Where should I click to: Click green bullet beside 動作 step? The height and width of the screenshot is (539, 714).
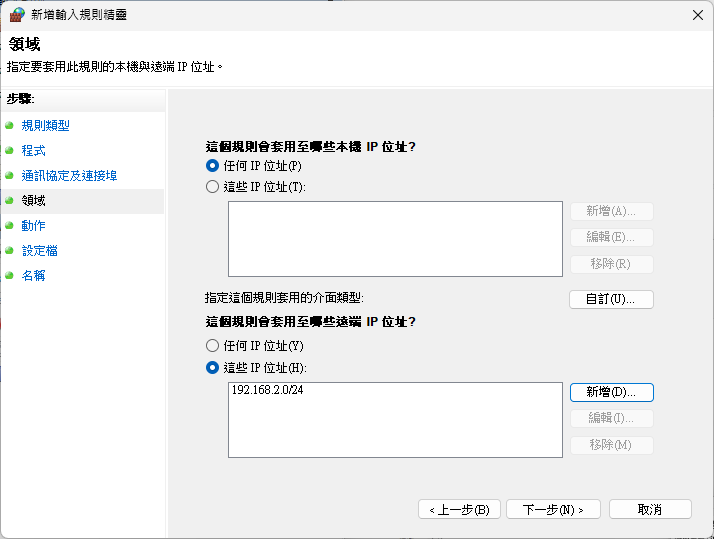9,225
